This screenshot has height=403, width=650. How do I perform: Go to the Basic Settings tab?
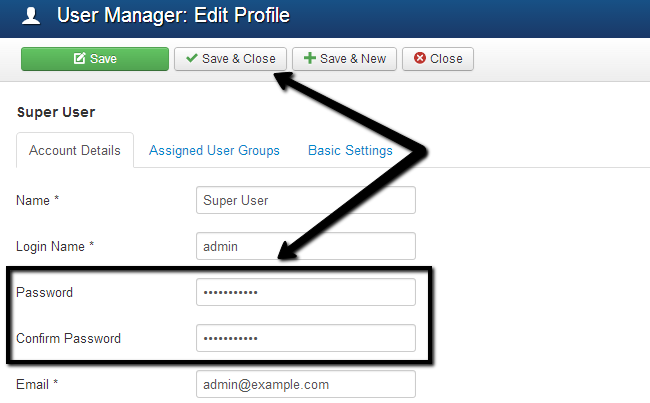(350, 151)
